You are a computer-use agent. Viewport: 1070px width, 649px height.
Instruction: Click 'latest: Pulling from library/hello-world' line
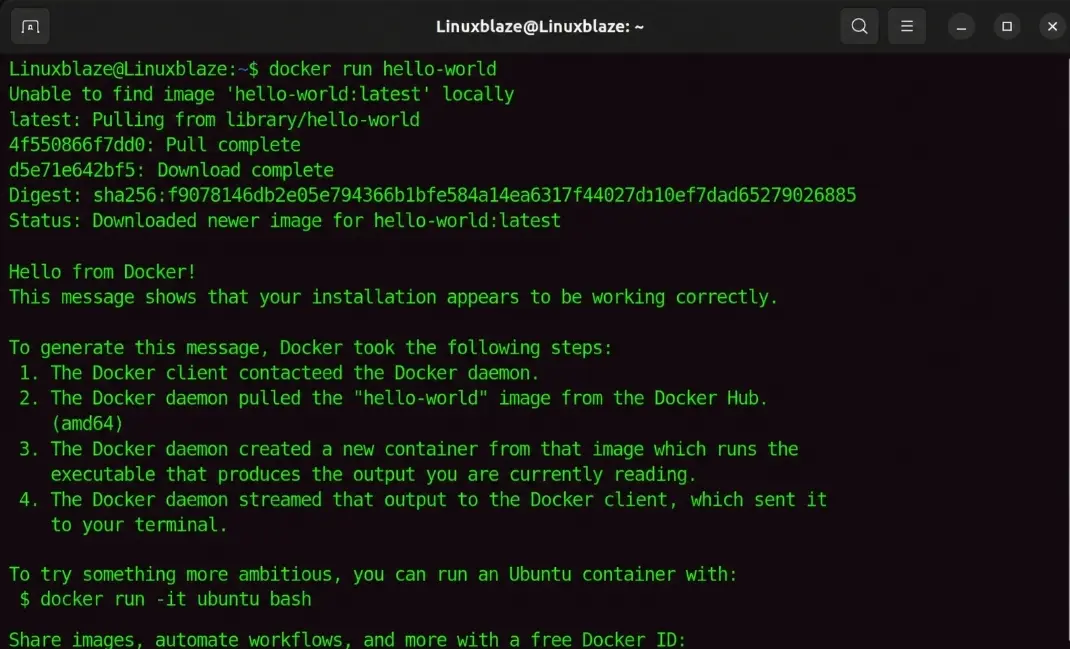pyautogui.click(x=214, y=119)
